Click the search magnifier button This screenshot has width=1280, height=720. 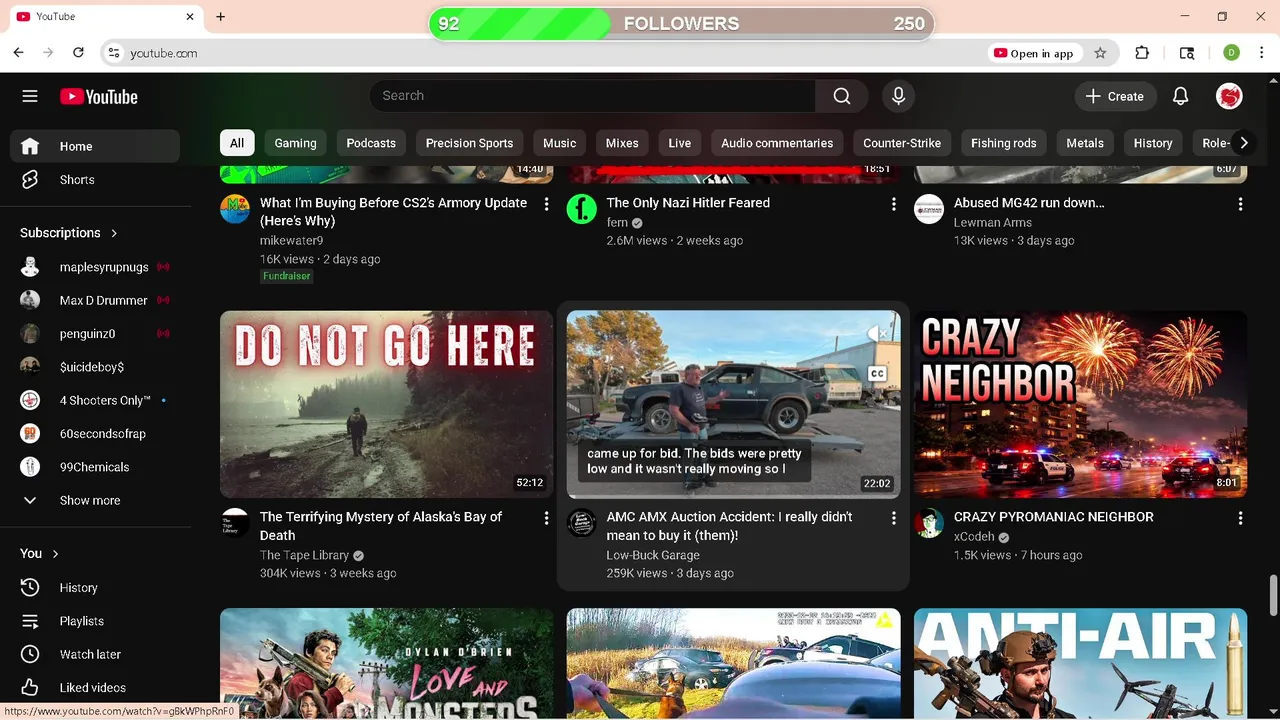pos(842,96)
